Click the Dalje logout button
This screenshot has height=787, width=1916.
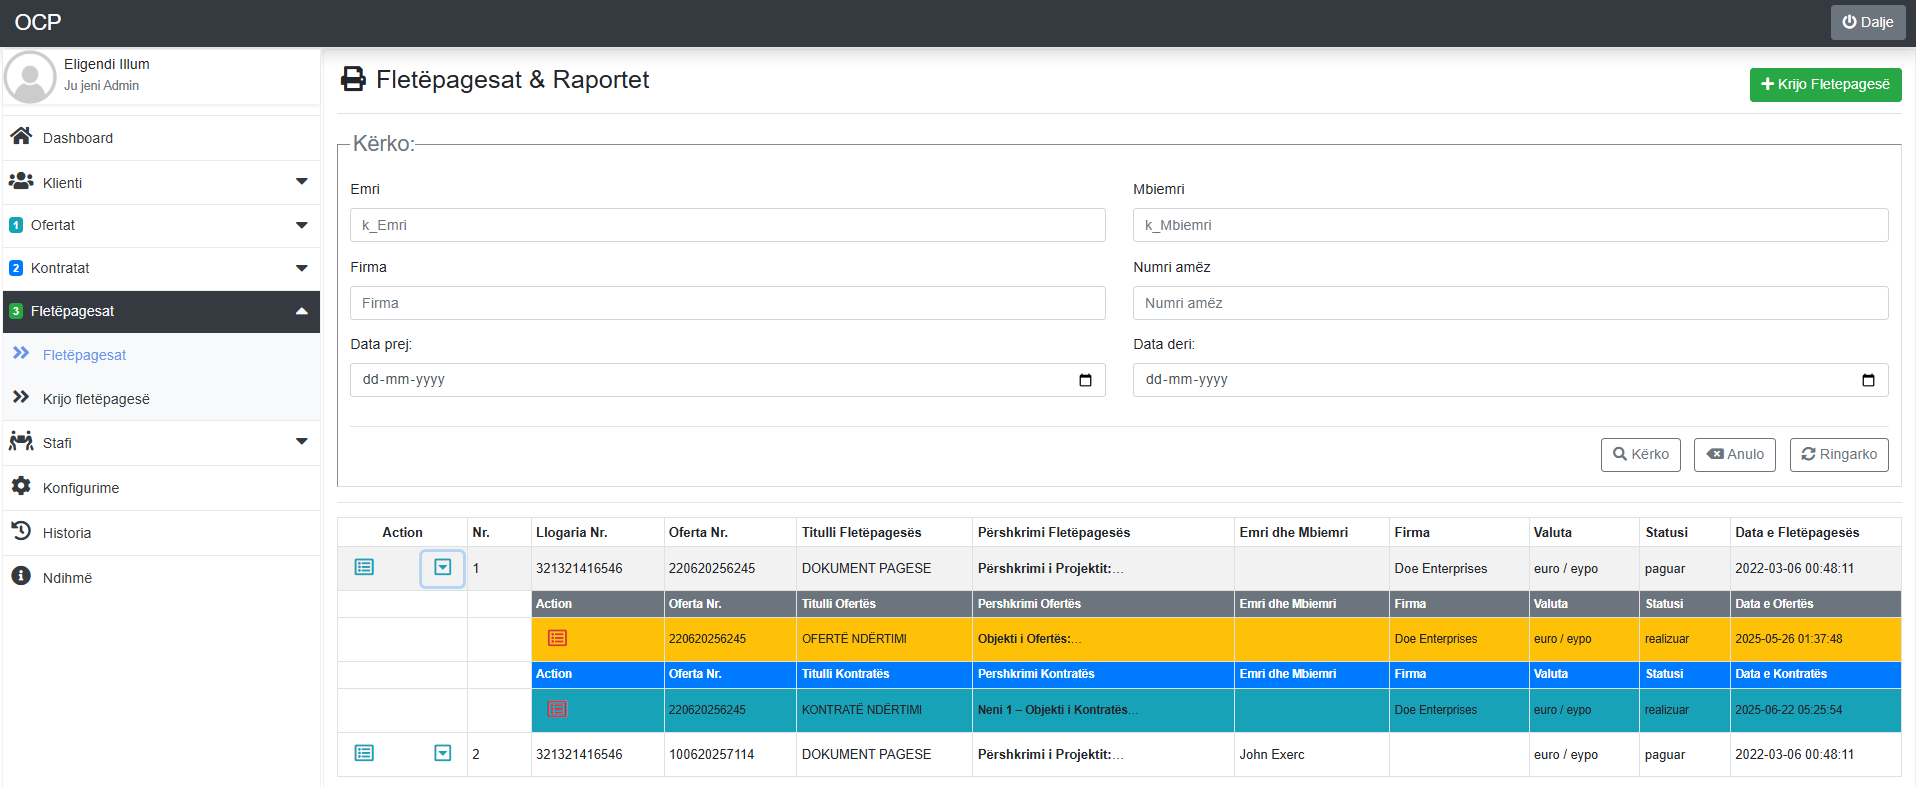pyautogui.click(x=1868, y=22)
